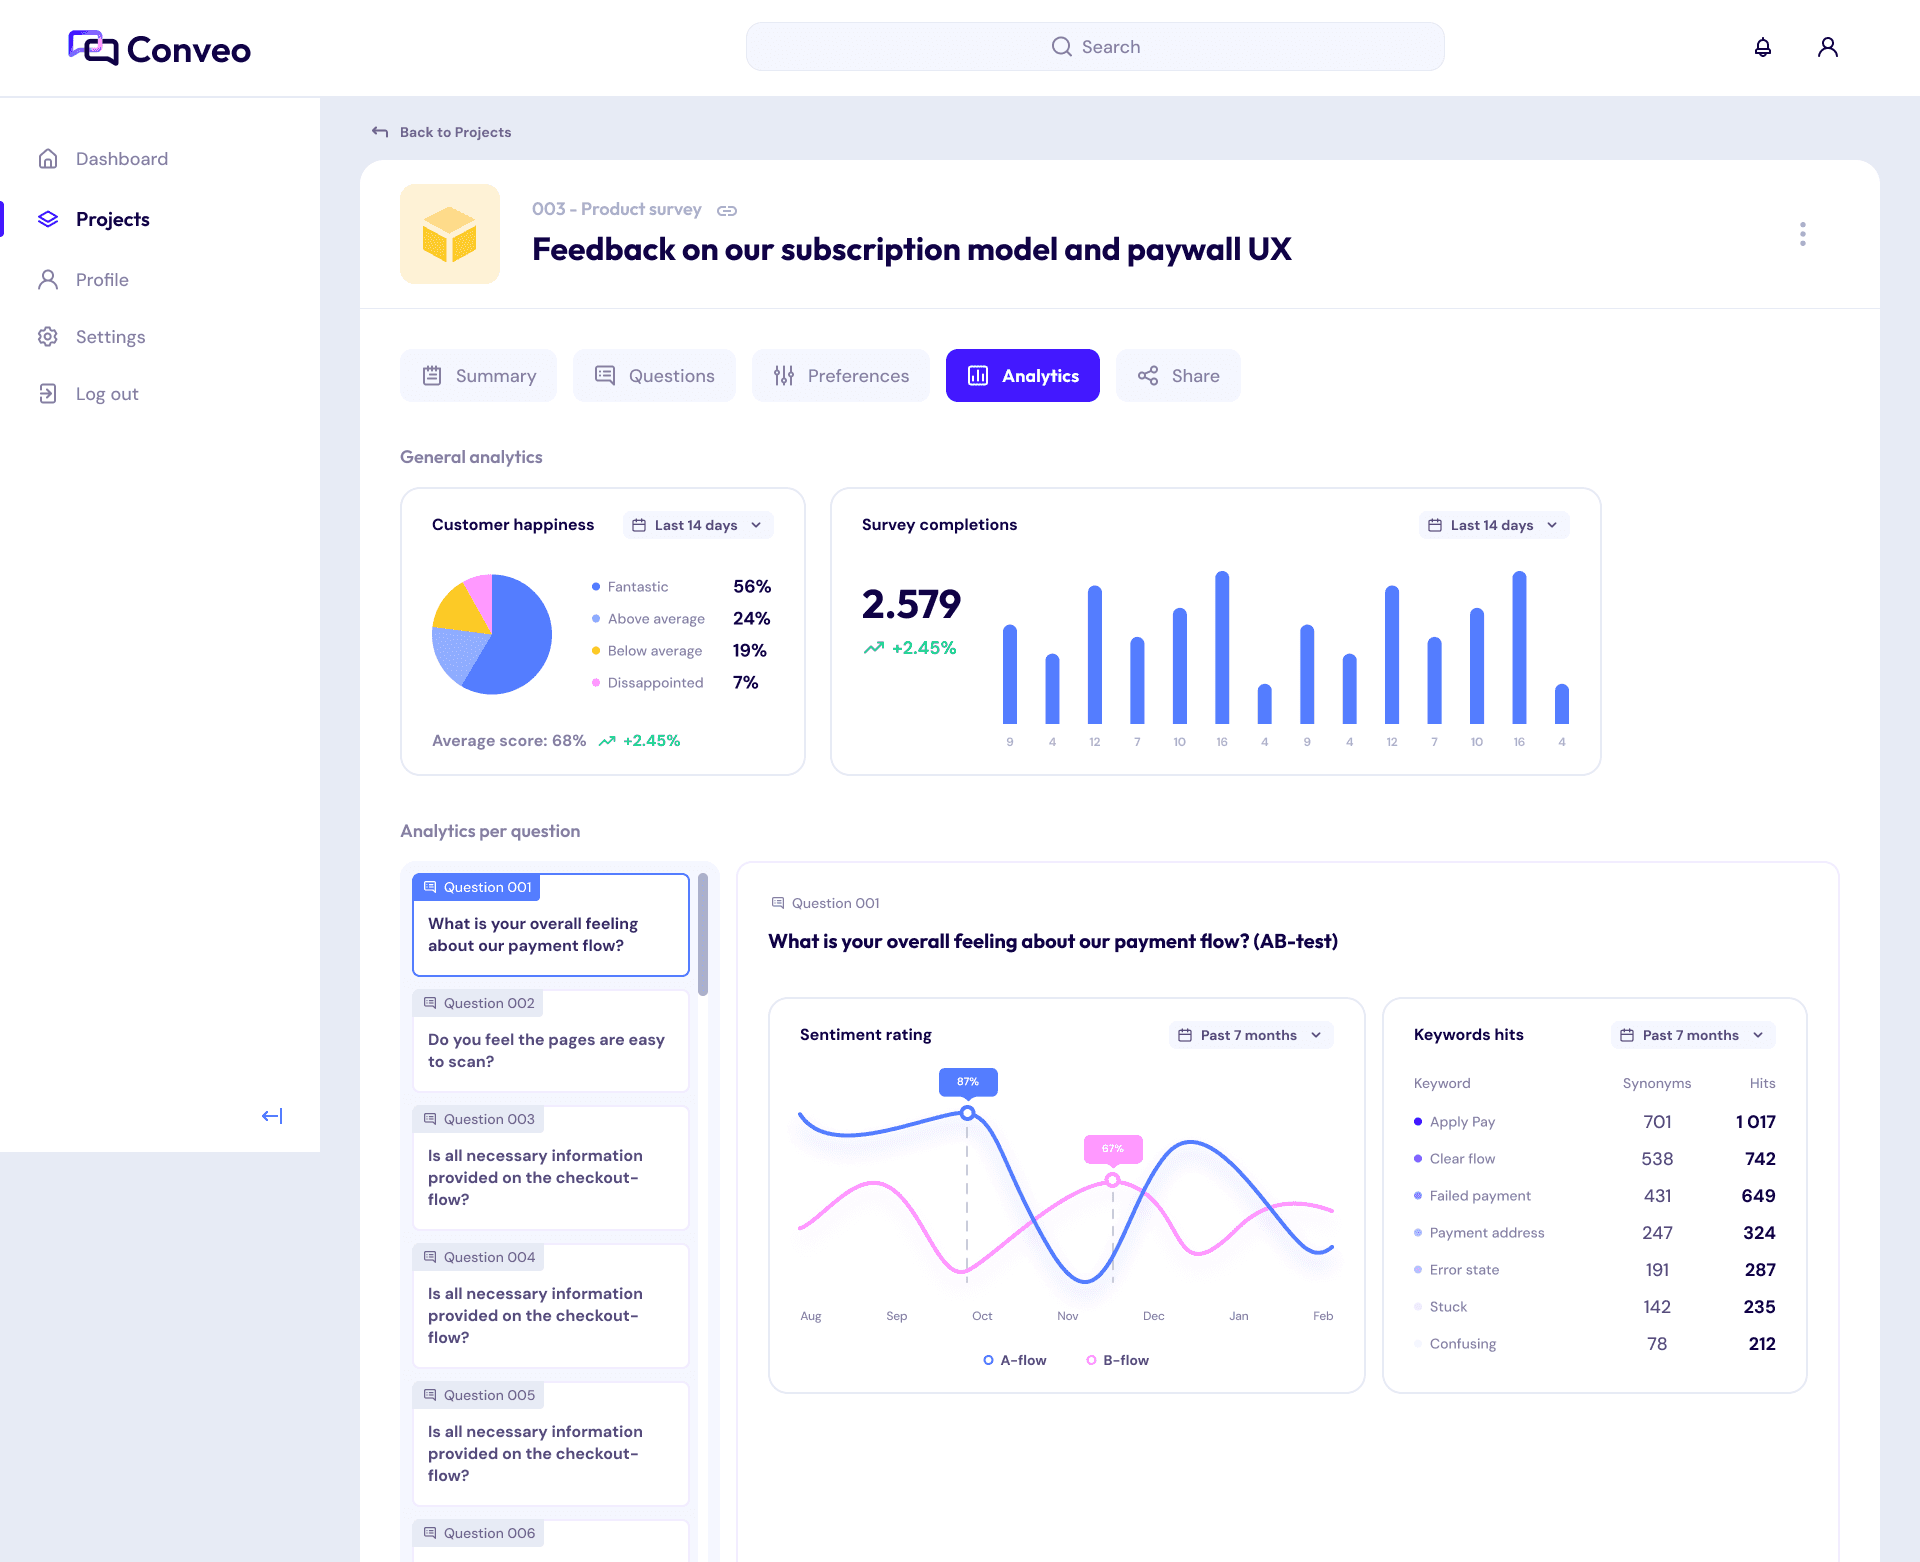This screenshot has width=1920, height=1562.
Task: Collapse the sidebar with the arrow icon
Action: [272, 1115]
